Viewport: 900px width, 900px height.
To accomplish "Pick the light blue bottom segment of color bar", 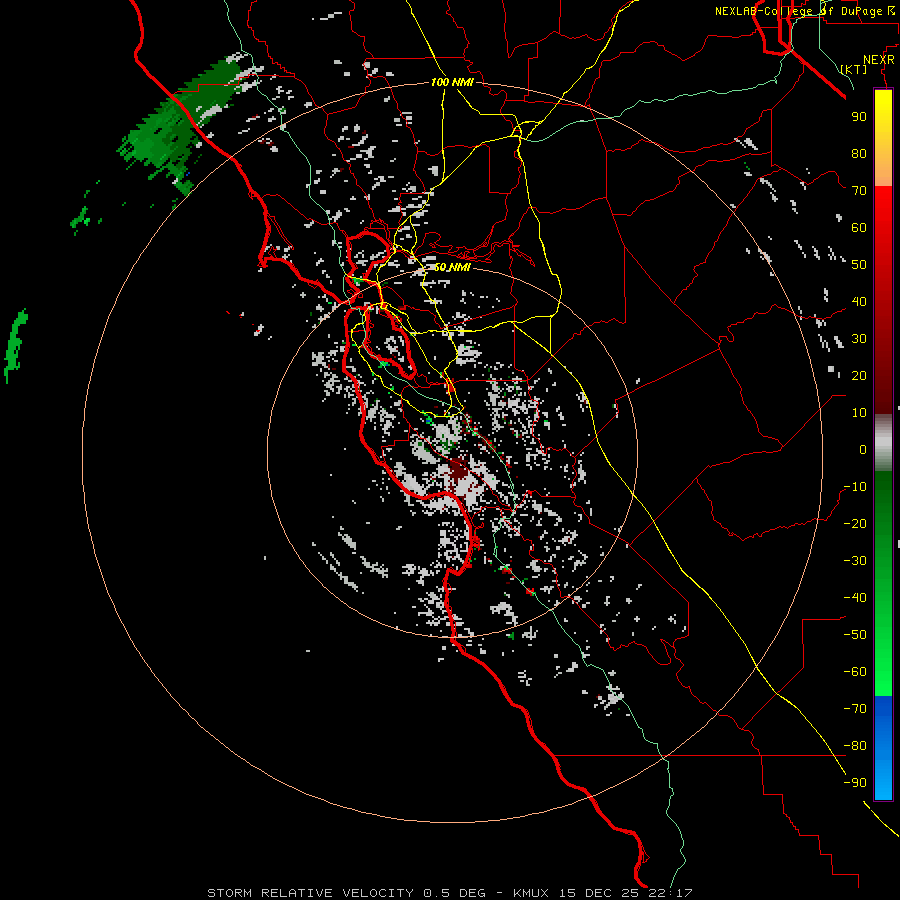I will tap(883, 781).
